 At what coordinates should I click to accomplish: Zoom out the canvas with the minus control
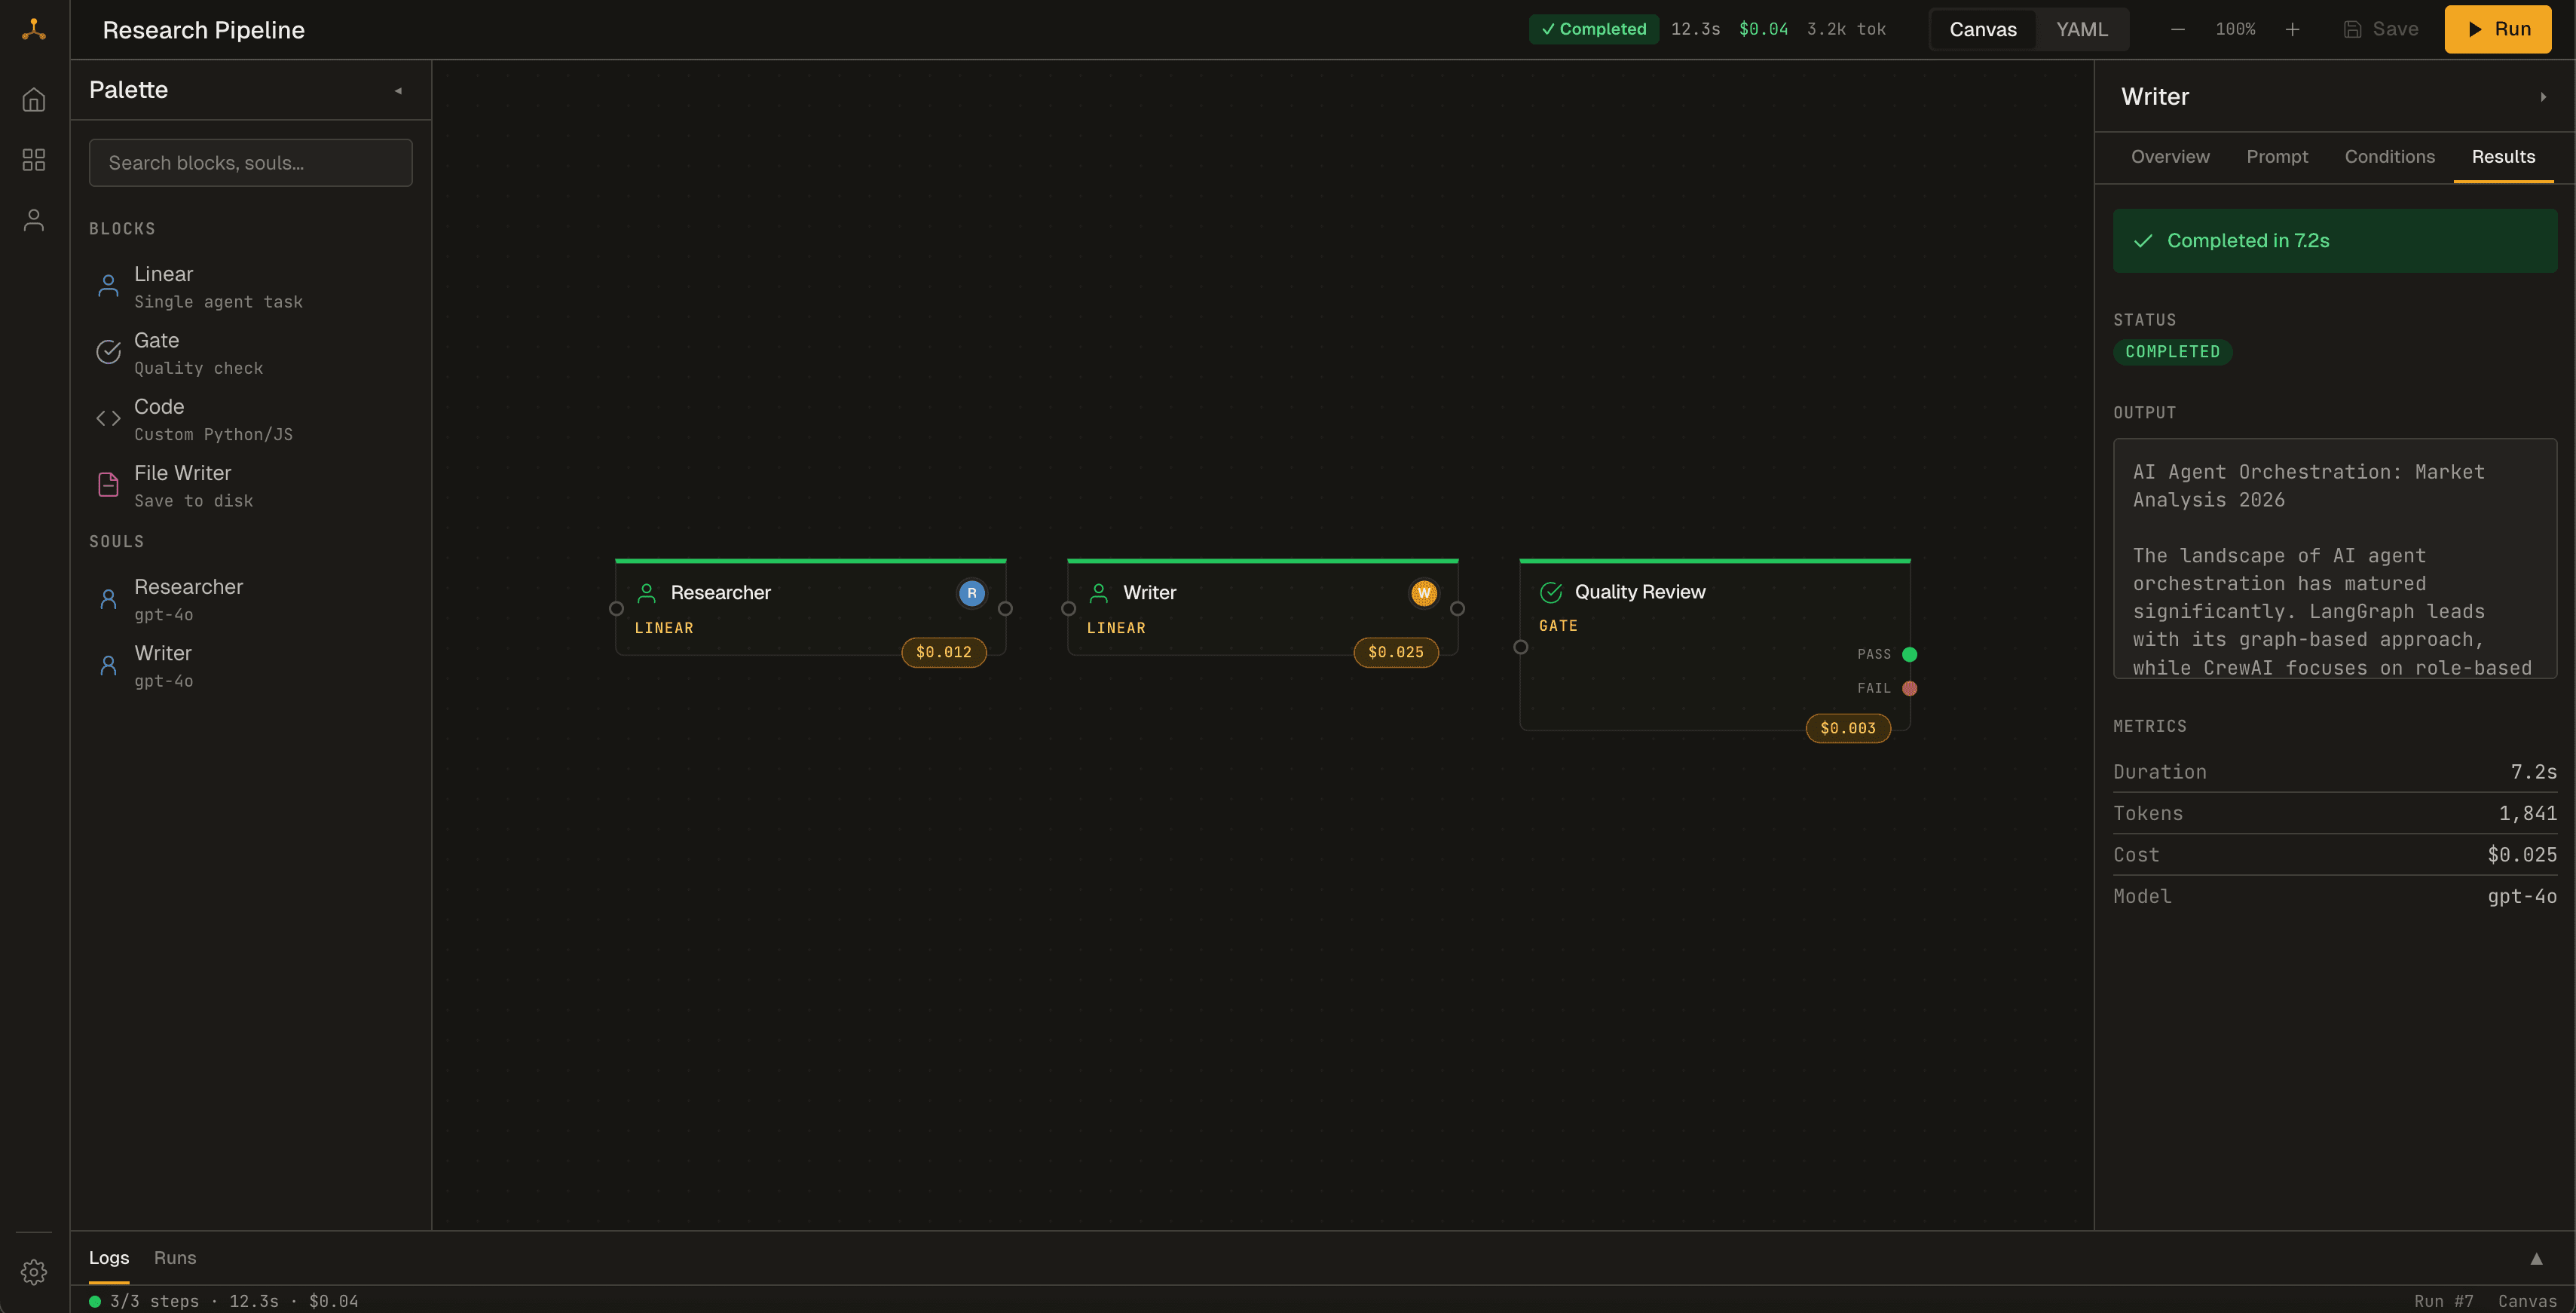[2178, 29]
